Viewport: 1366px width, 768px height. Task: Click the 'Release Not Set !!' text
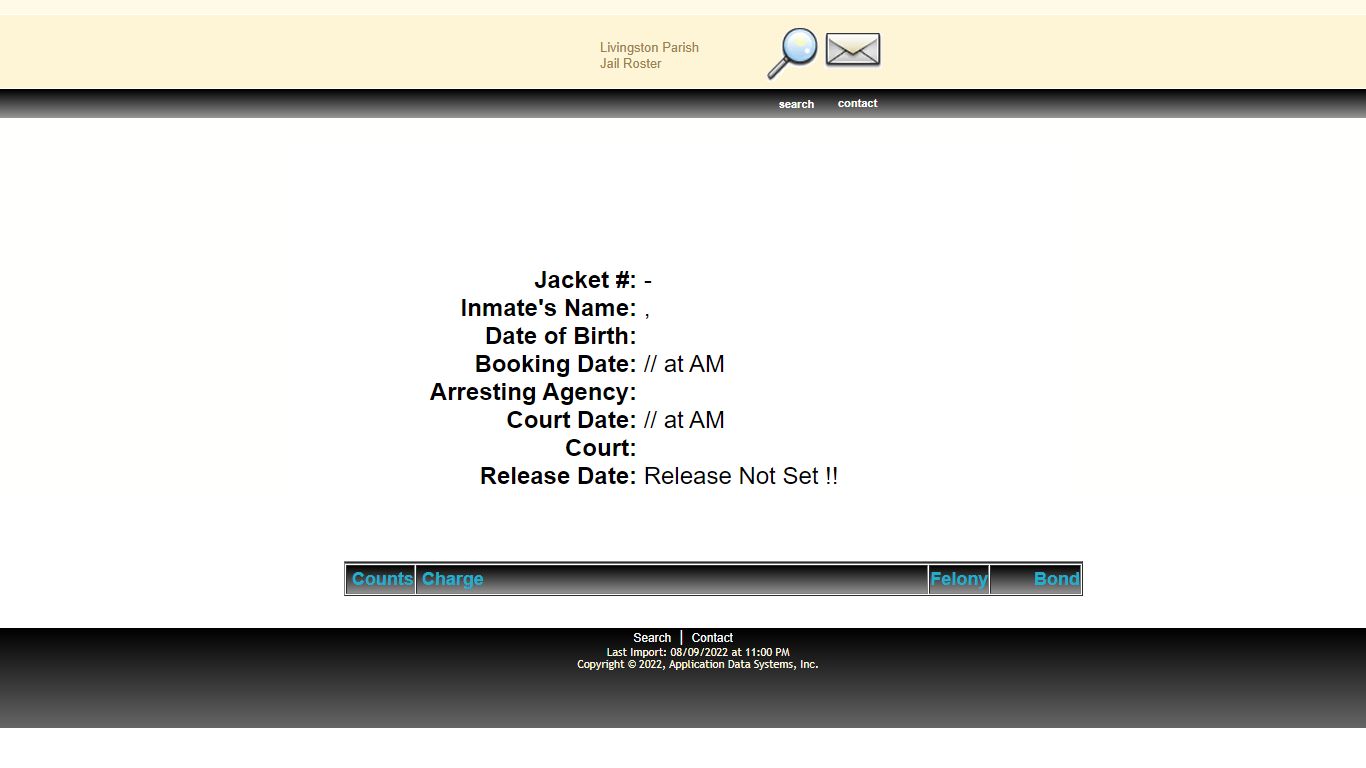click(741, 476)
